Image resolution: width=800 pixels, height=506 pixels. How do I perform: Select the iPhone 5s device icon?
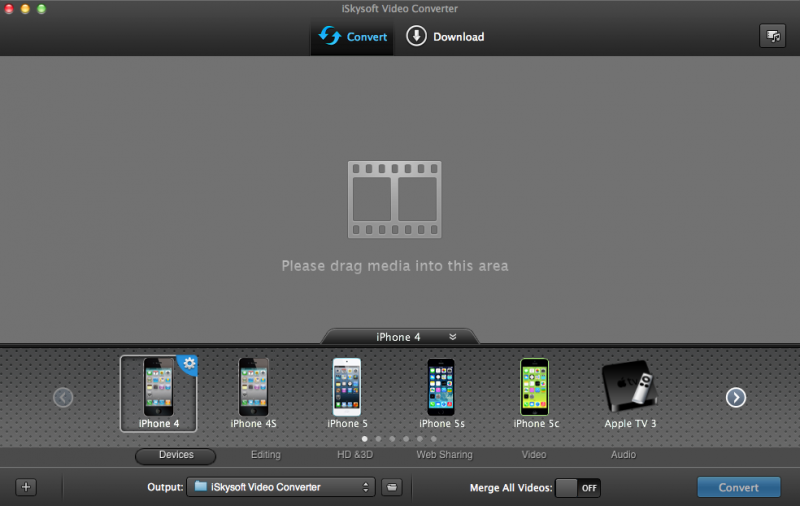coord(441,388)
